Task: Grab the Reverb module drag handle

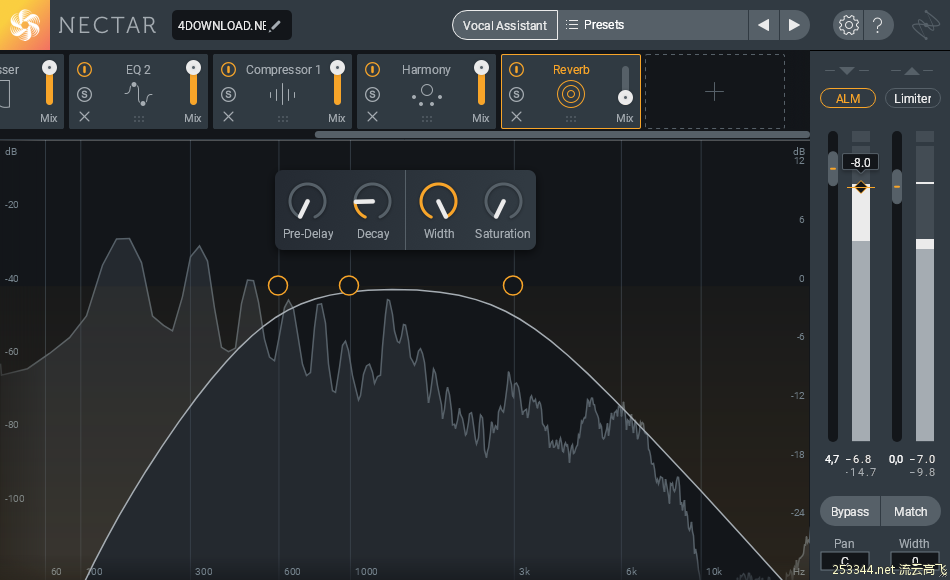Action: (x=571, y=119)
